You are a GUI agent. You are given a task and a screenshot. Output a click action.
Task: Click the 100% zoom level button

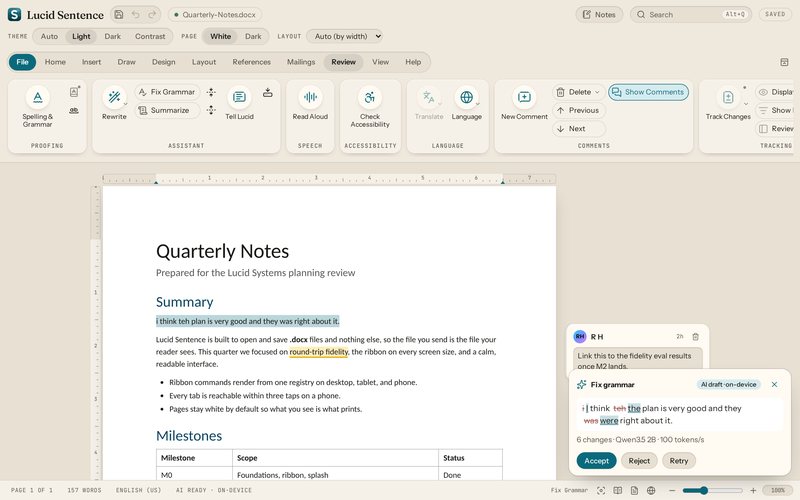(x=778, y=490)
